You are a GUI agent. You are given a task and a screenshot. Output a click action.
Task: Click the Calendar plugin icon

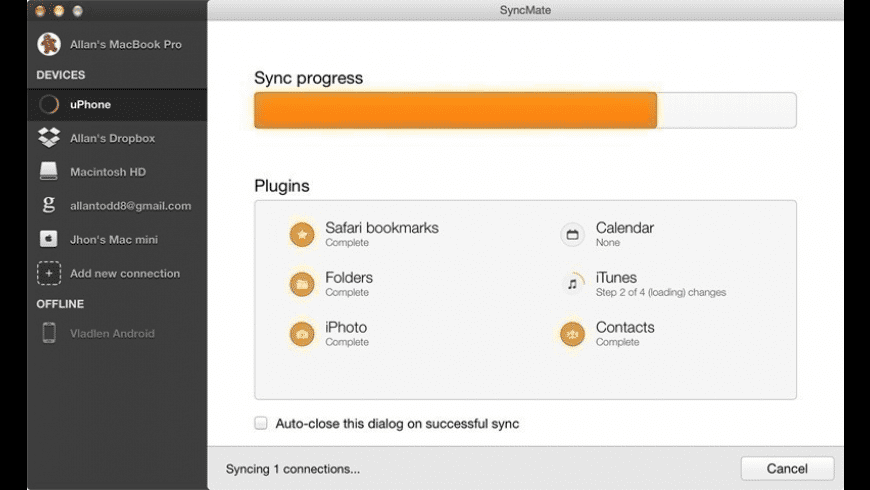tap(572, 235)
